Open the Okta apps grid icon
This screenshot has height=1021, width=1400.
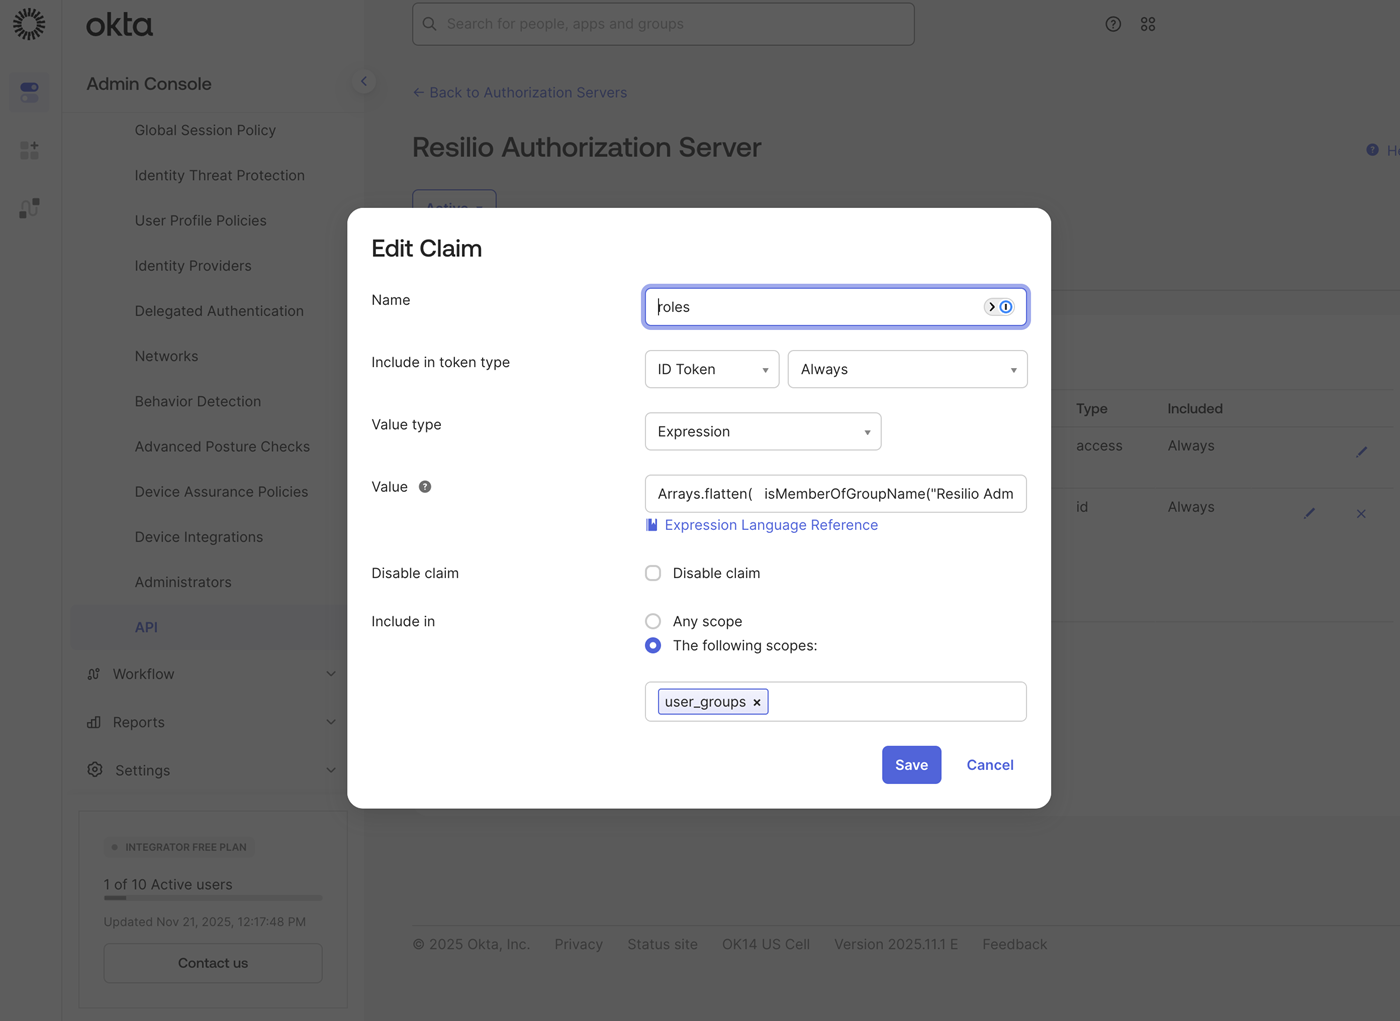1147,24
